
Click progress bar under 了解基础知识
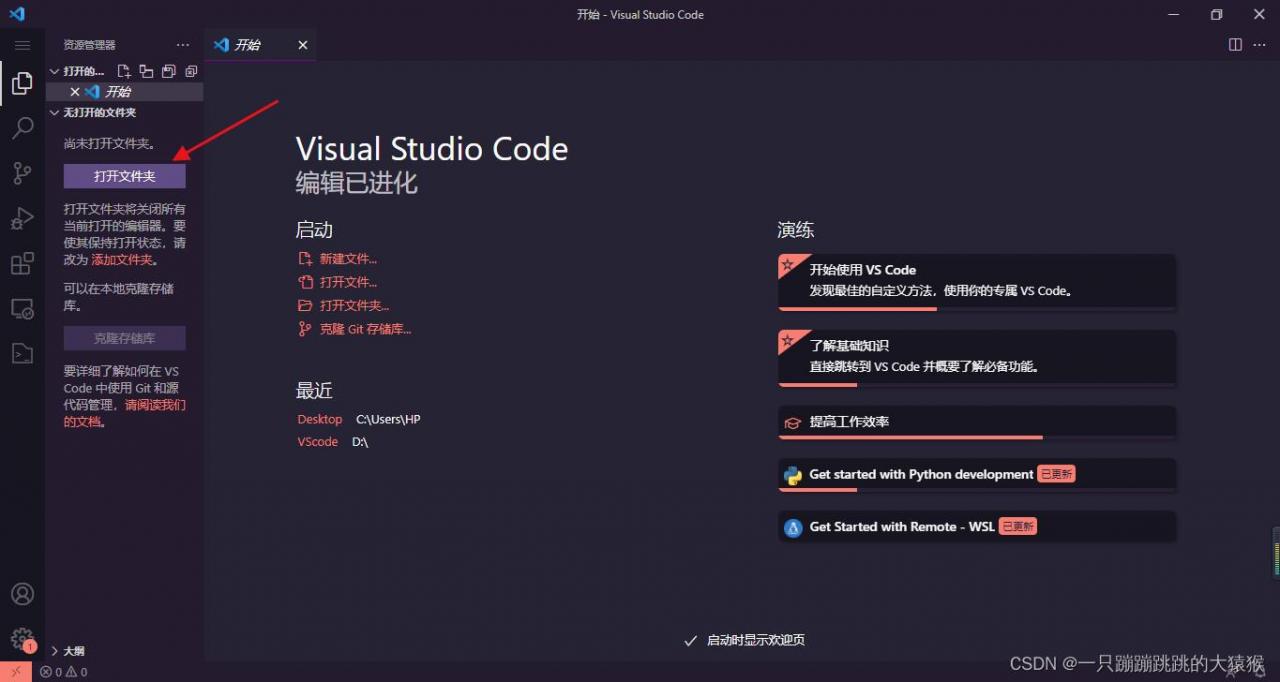(977, 385)
